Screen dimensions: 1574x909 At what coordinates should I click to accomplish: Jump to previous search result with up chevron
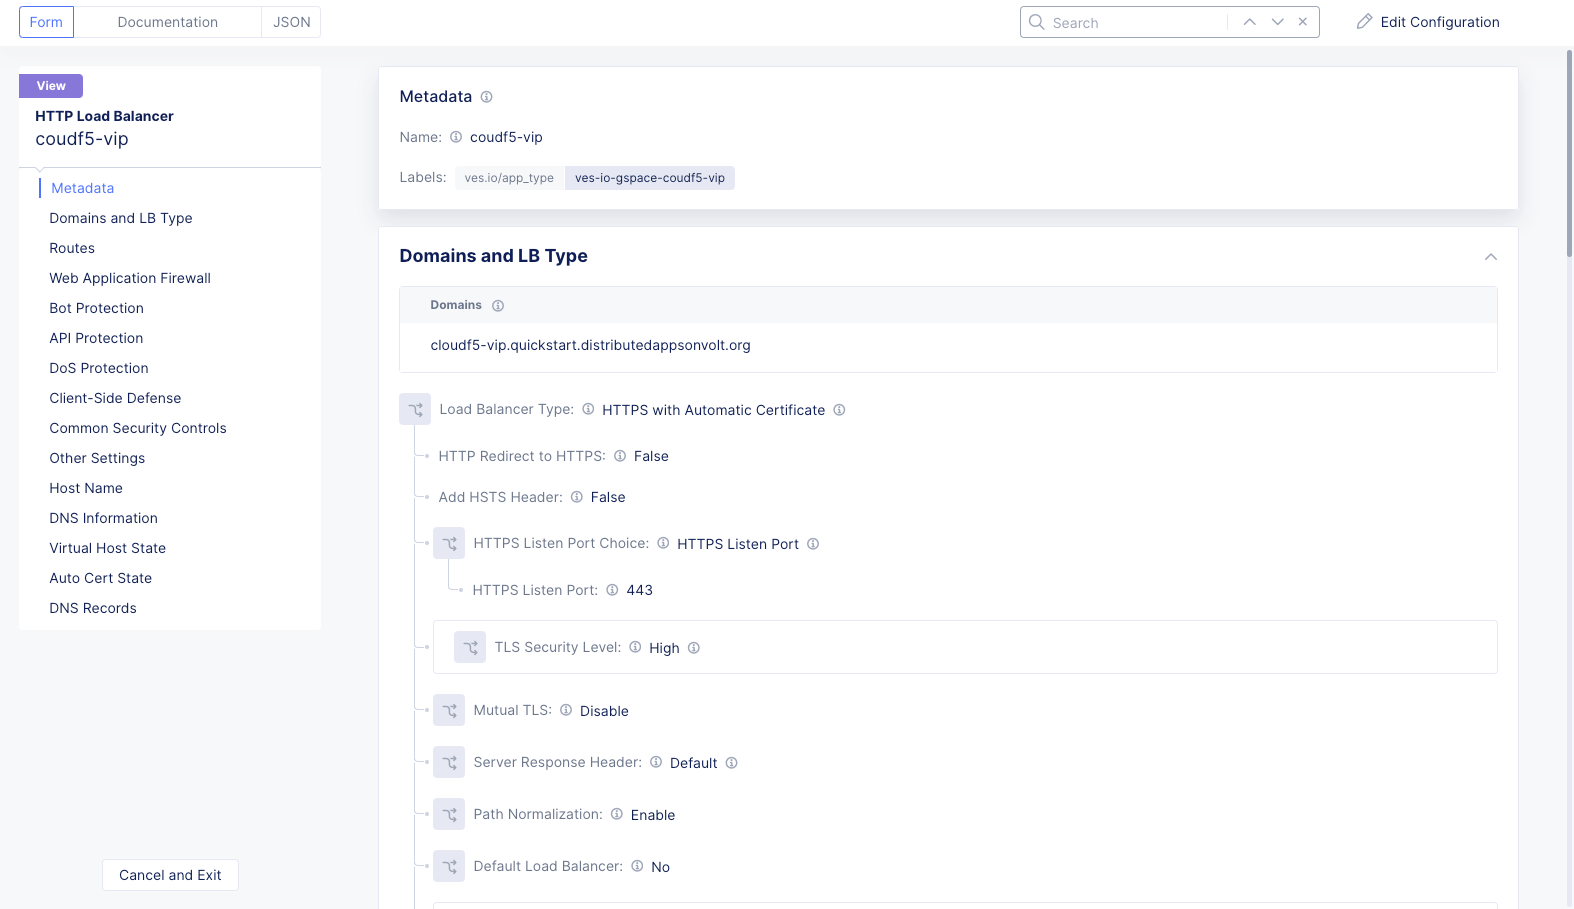tap(1249, 22)
